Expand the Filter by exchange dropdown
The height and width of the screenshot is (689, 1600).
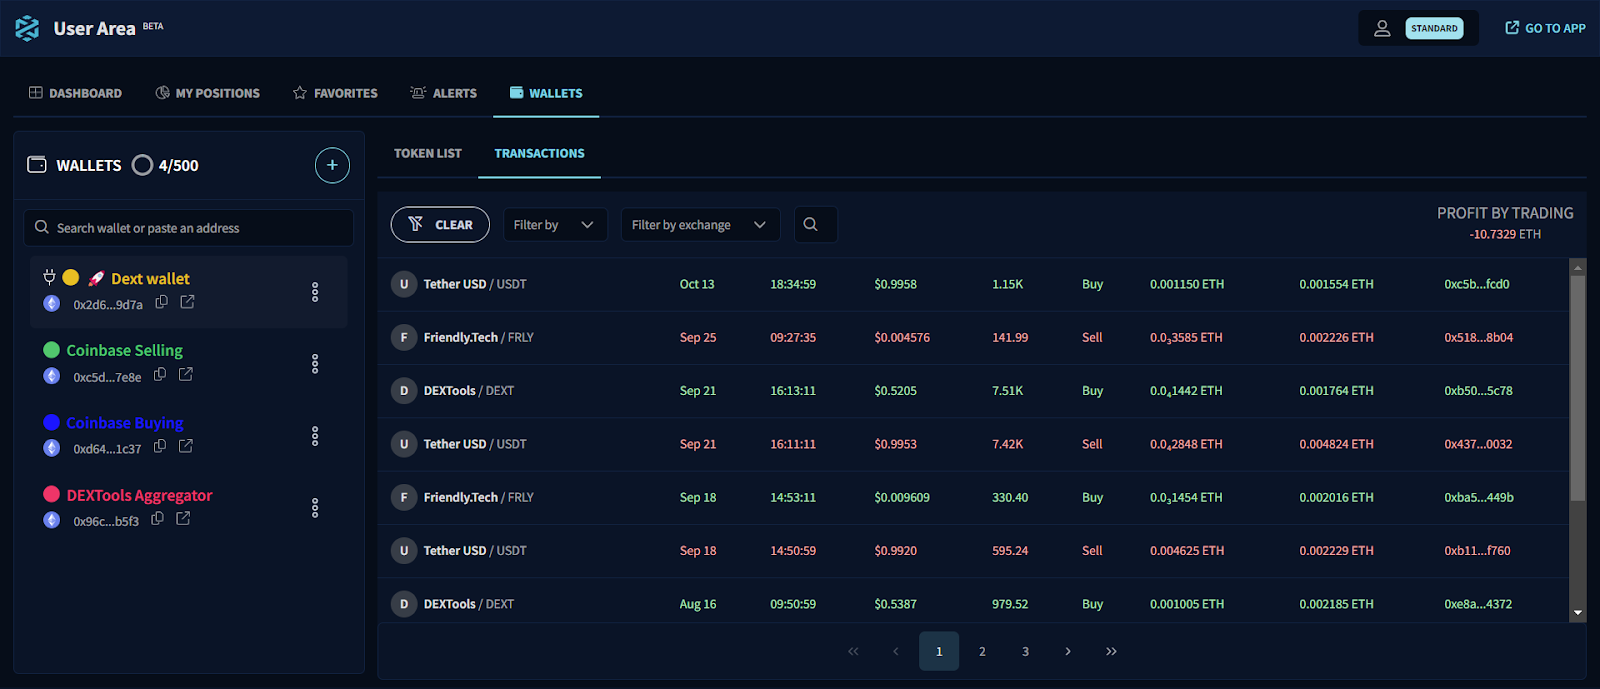tap(699, 225)
